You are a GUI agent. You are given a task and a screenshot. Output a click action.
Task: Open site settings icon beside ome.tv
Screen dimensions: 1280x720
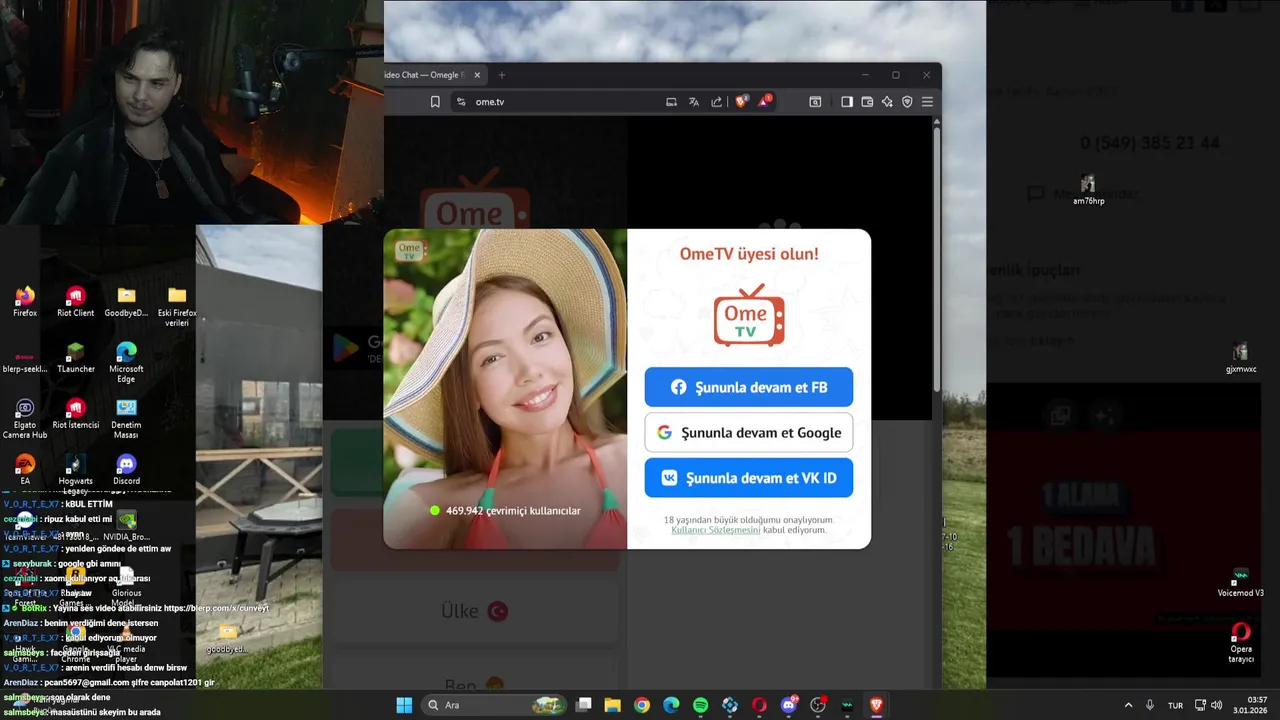click(x=461, y=102)
